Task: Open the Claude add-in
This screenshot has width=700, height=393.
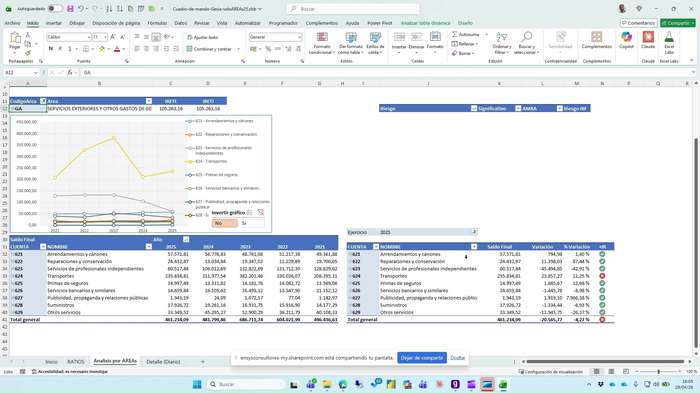Action: click(648, 40)
